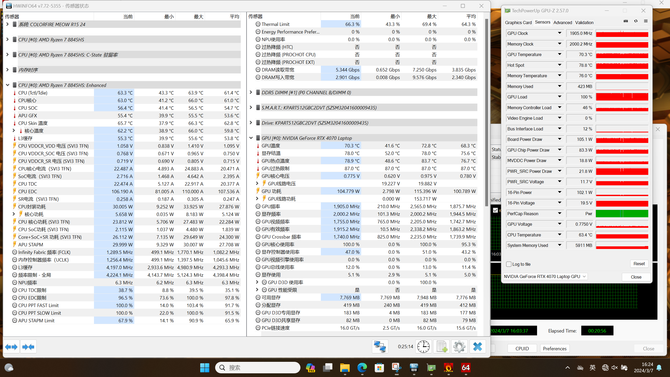Enable Log to file checkbox in GPU-Z
670x377 pixels.
coord(509,264)
